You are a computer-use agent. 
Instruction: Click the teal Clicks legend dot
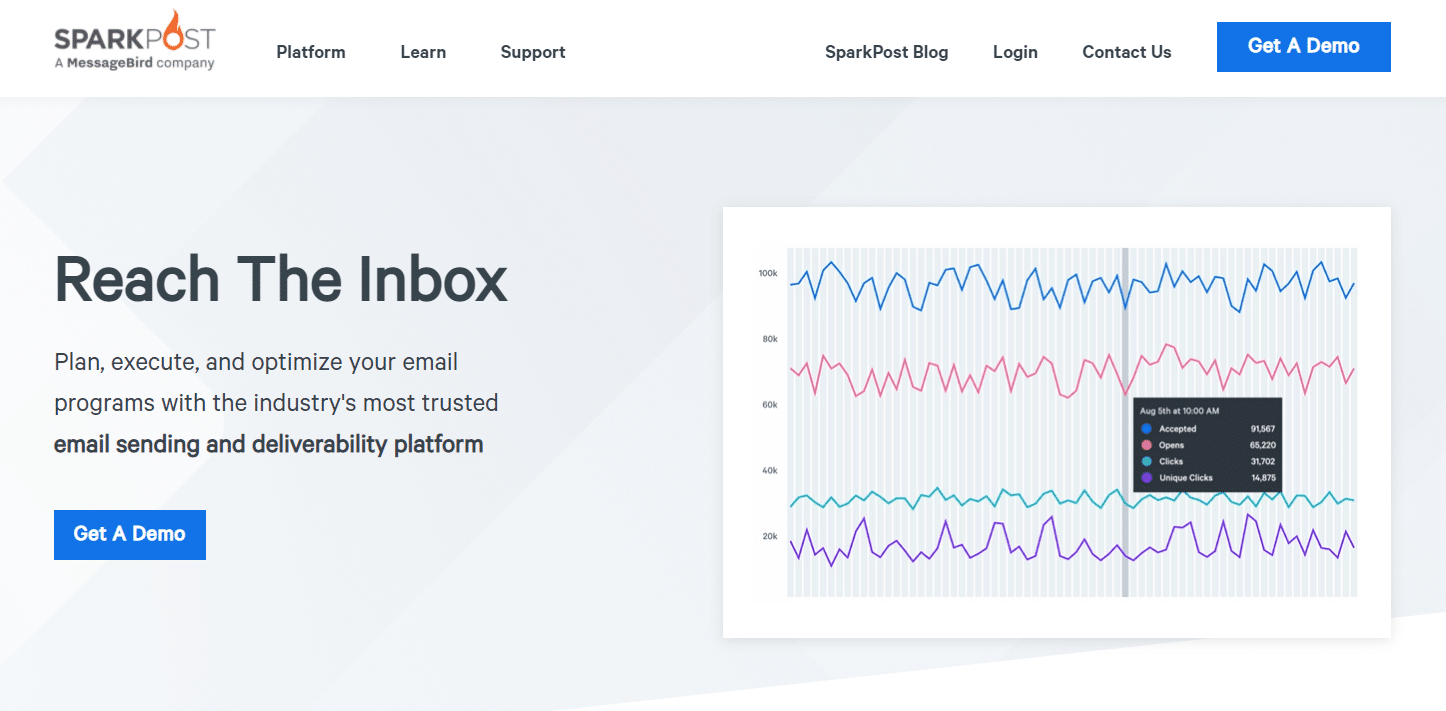click(x=1146, y=461)
